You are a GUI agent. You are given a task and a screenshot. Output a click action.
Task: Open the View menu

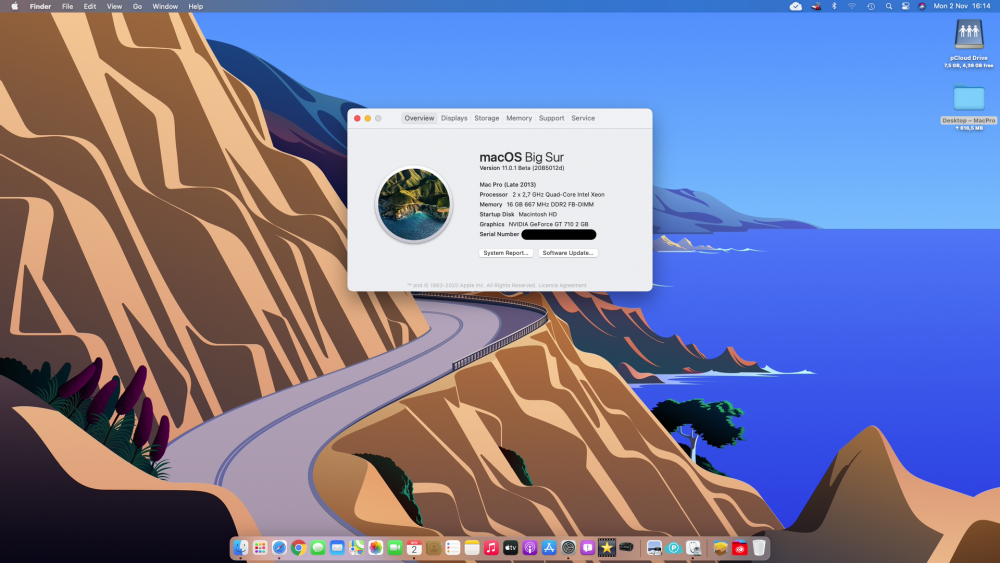click(x=114, y=6)
